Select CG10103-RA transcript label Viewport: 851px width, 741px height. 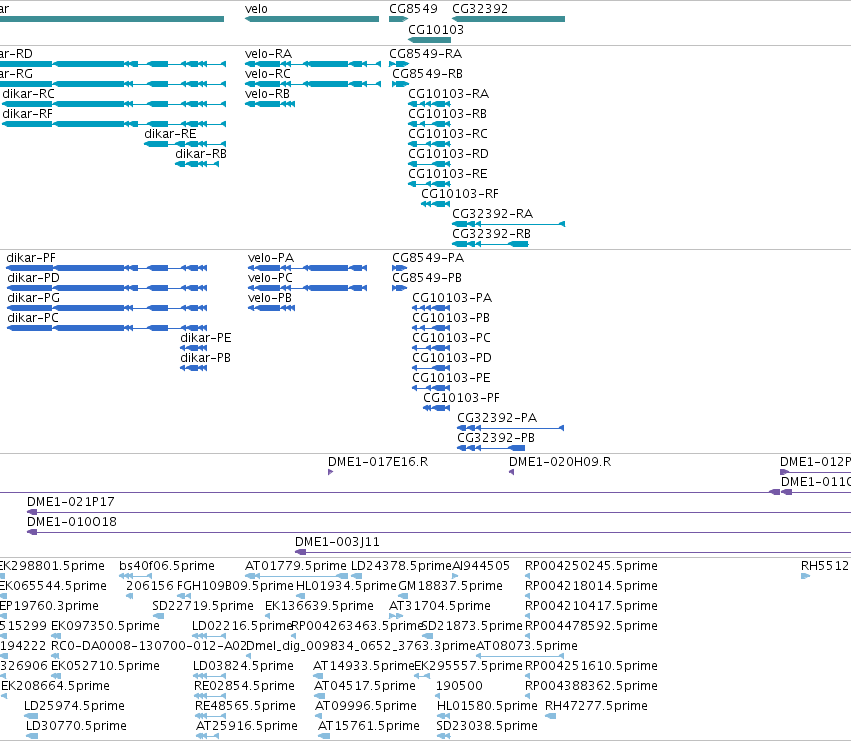click(x=448, y=94)
